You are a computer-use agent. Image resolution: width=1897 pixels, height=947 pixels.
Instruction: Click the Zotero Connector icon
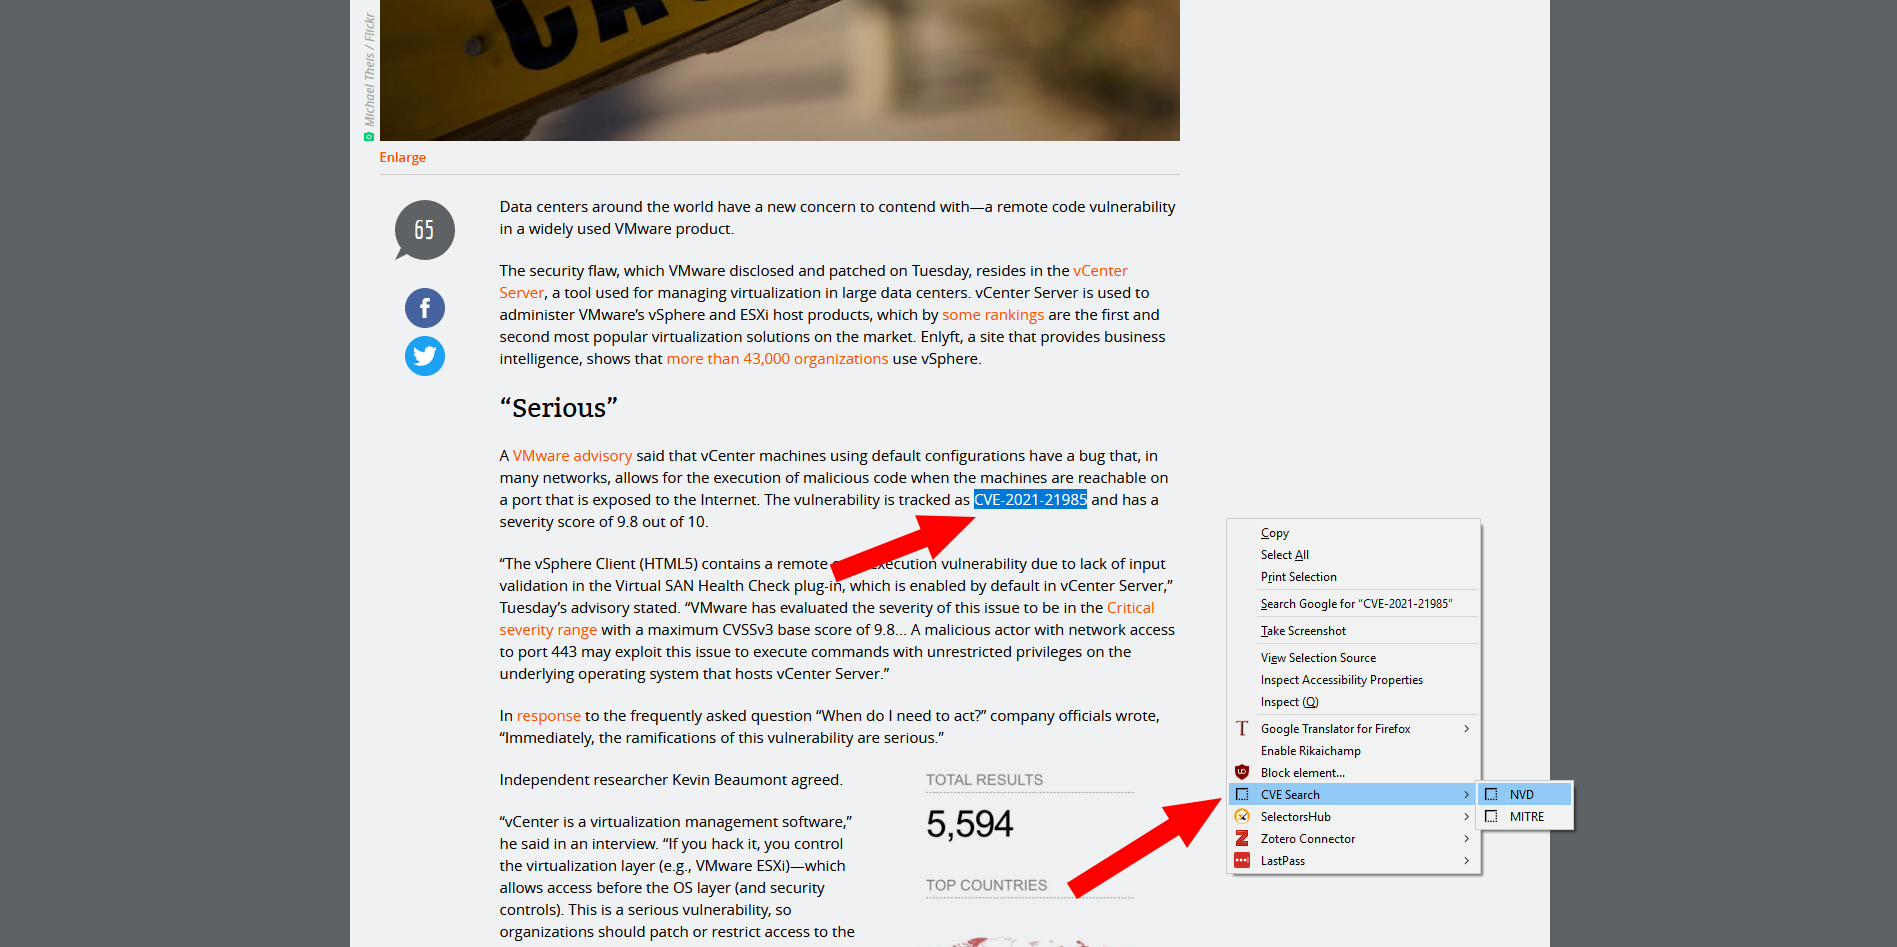click(x=1242, y=839)
